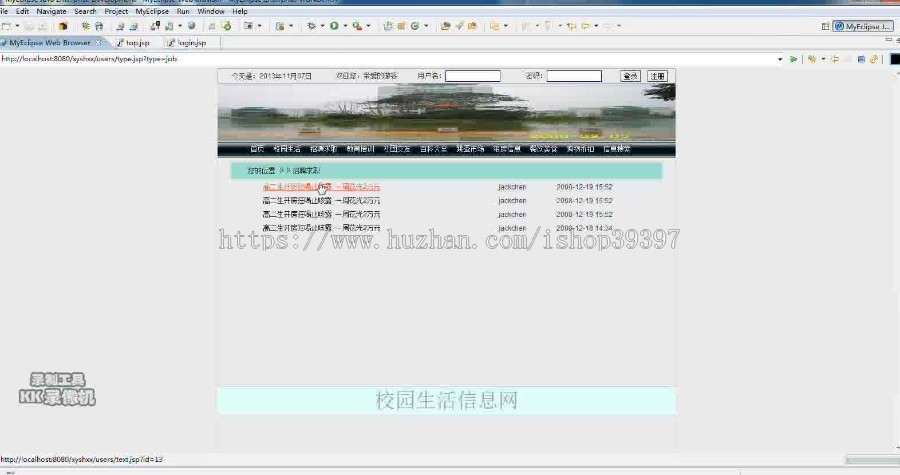Screen dimensions: 900x475
Task: Click the green refresh circle toolbar icon
Action: tap(227, 26)
